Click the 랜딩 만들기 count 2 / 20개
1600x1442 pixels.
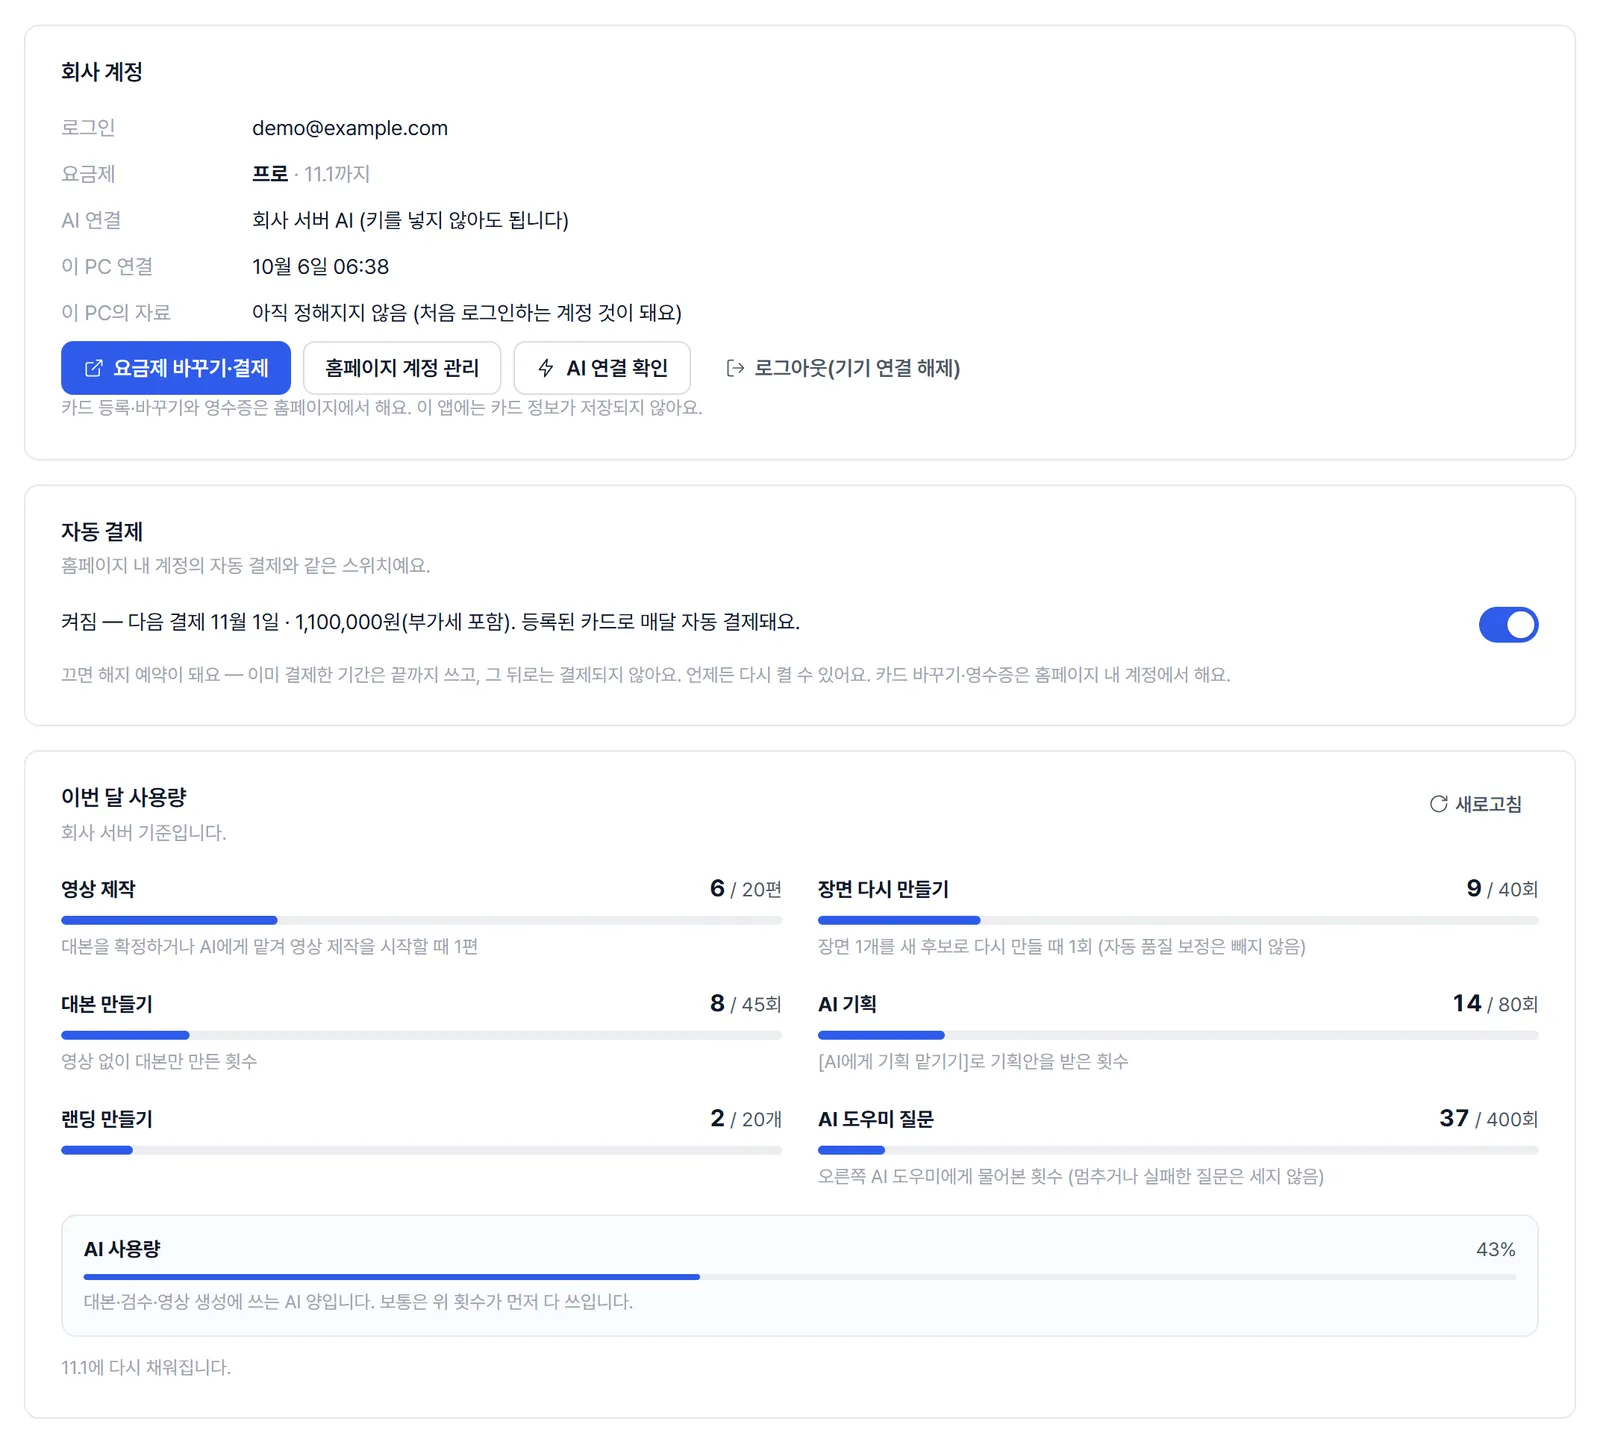746,1119
